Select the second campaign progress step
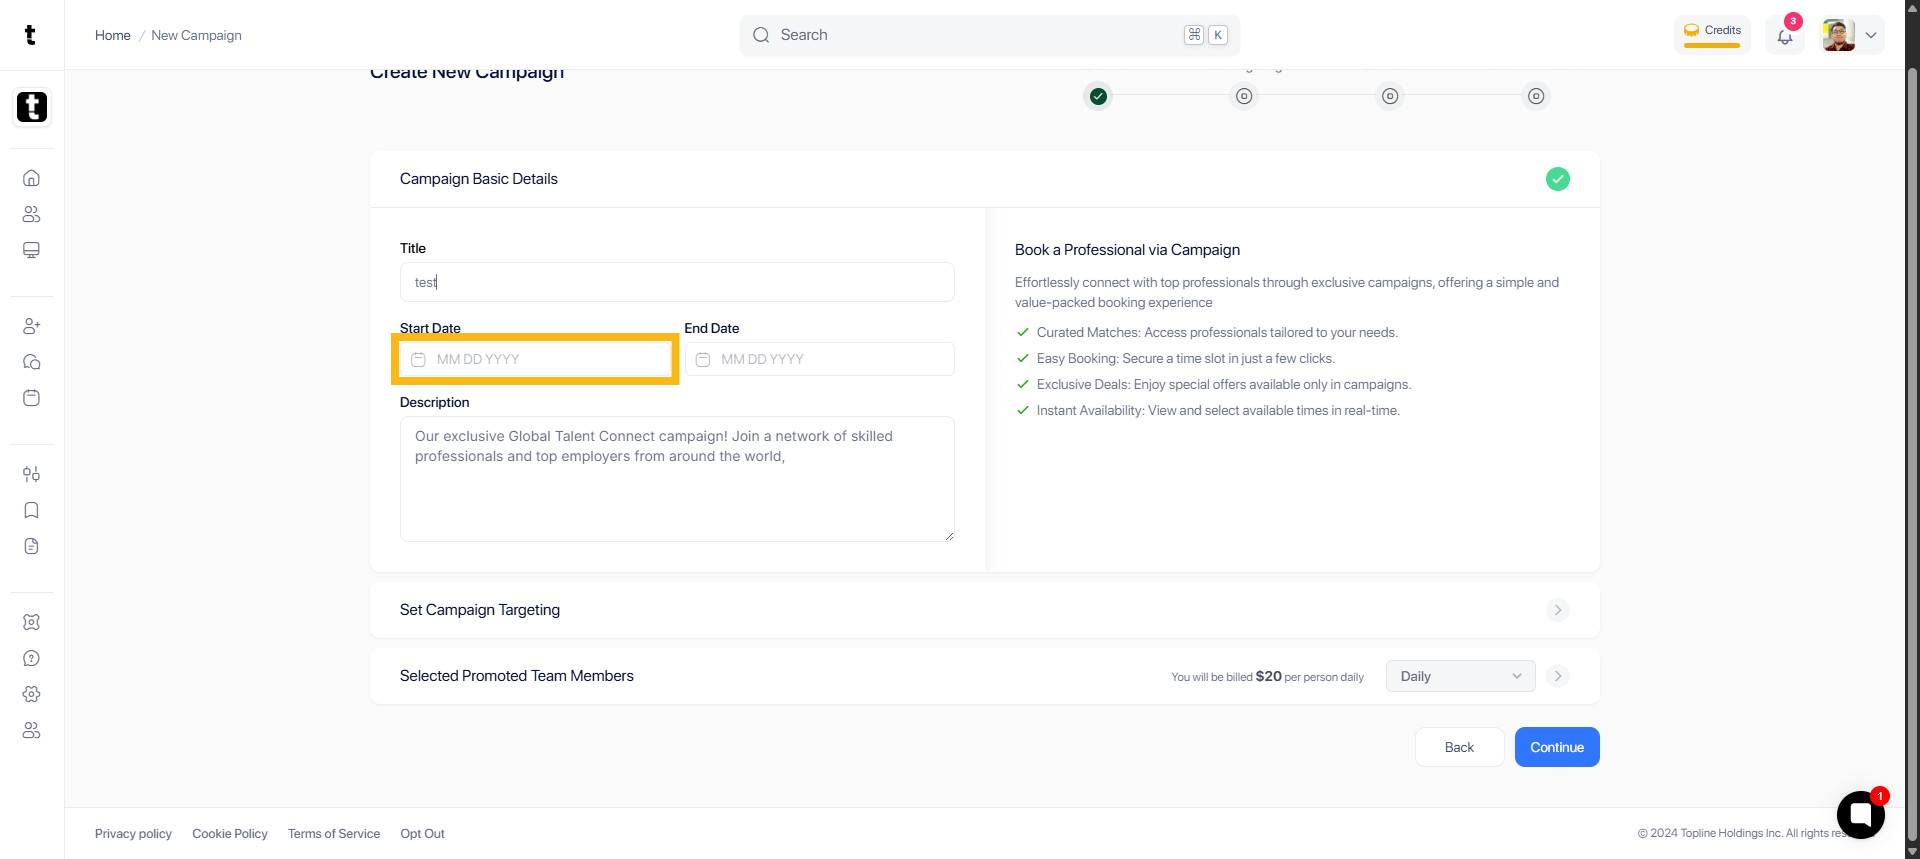The height and width of the screenshot is (859, 1920). click(1244, 96)
